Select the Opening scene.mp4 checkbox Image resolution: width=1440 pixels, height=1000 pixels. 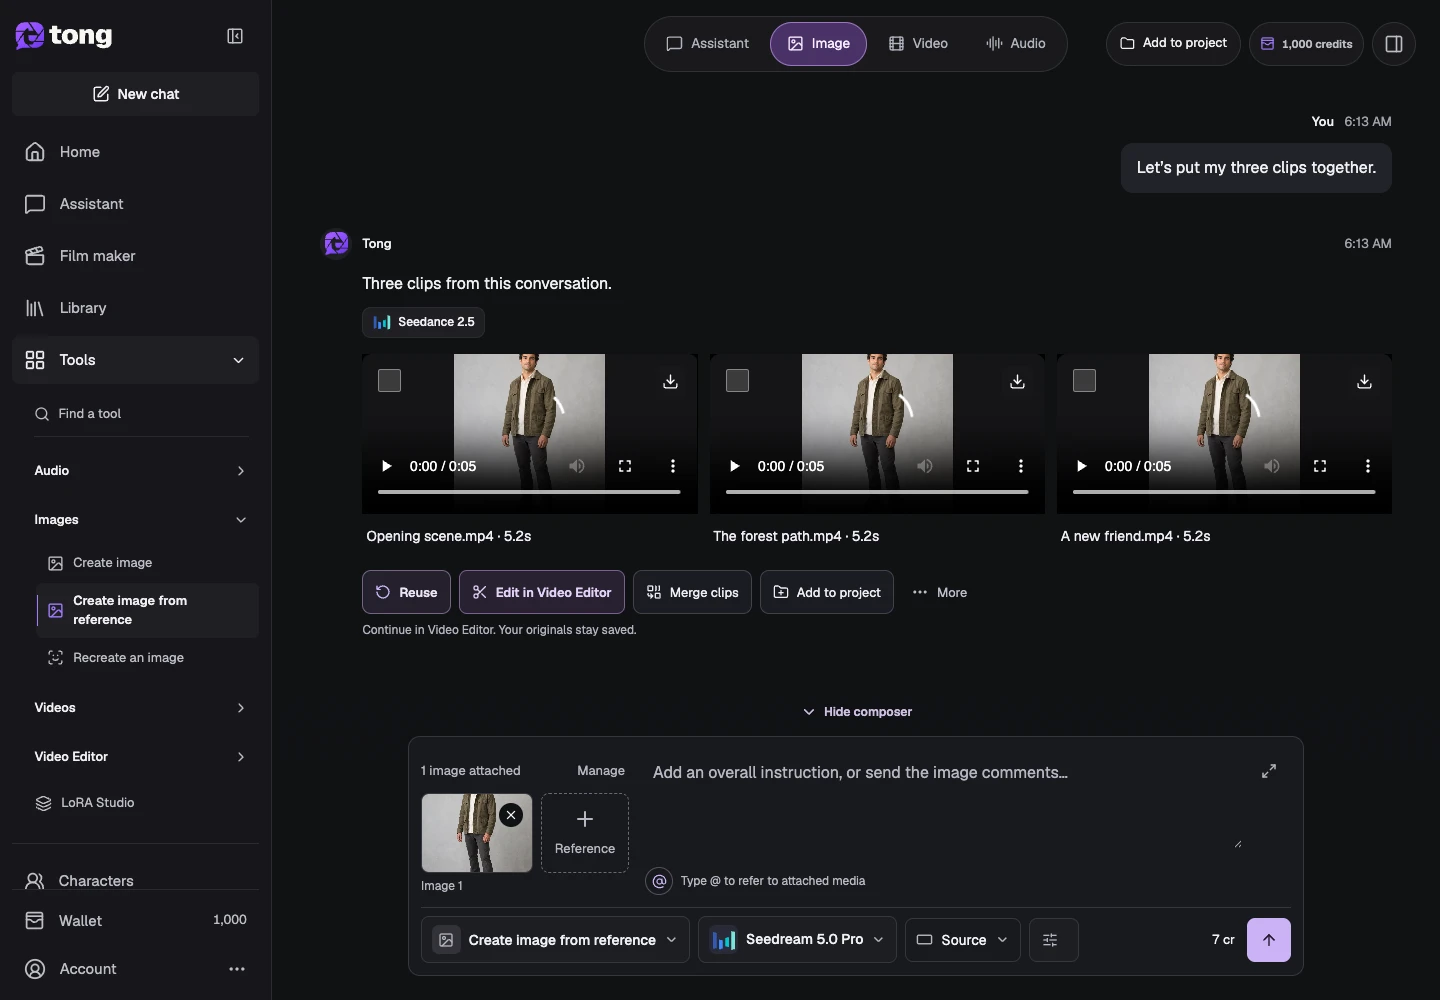(390, 381)
